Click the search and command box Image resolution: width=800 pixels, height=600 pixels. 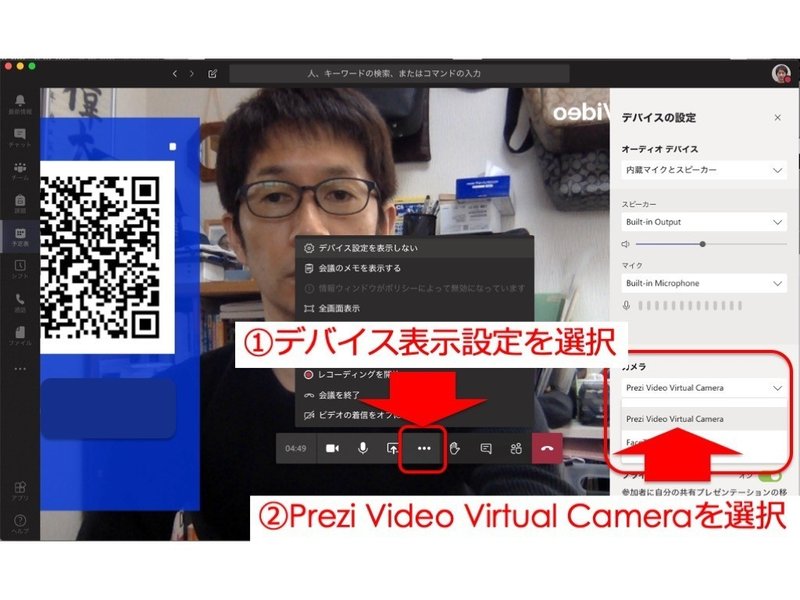click(x=399, y=73)
